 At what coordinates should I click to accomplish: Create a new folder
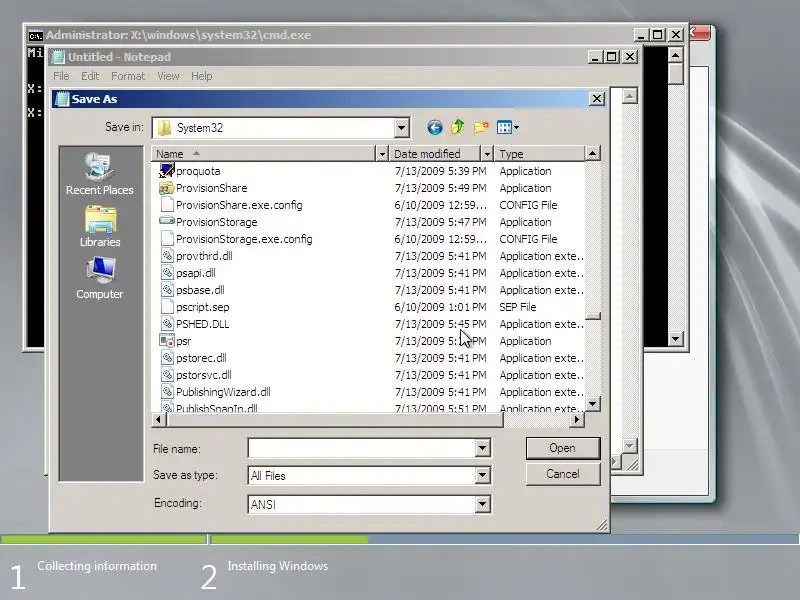[481, 127]
